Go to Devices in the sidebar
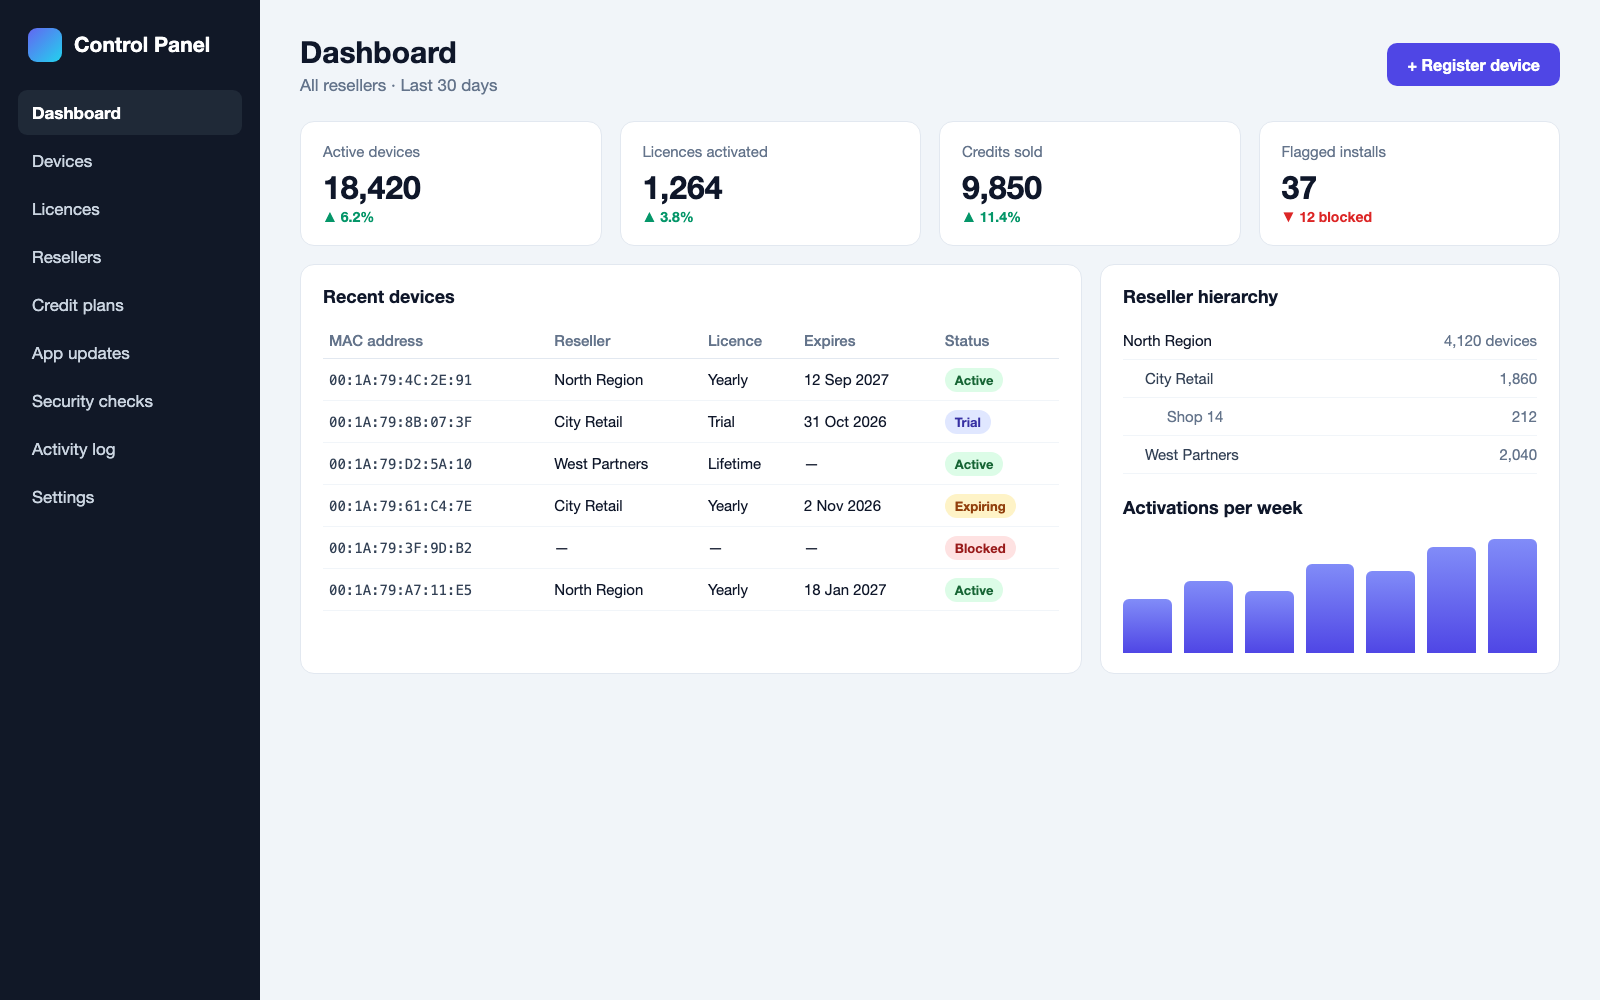The height and width of the screenshot is (1000, 1600). [x=130, y=161]
